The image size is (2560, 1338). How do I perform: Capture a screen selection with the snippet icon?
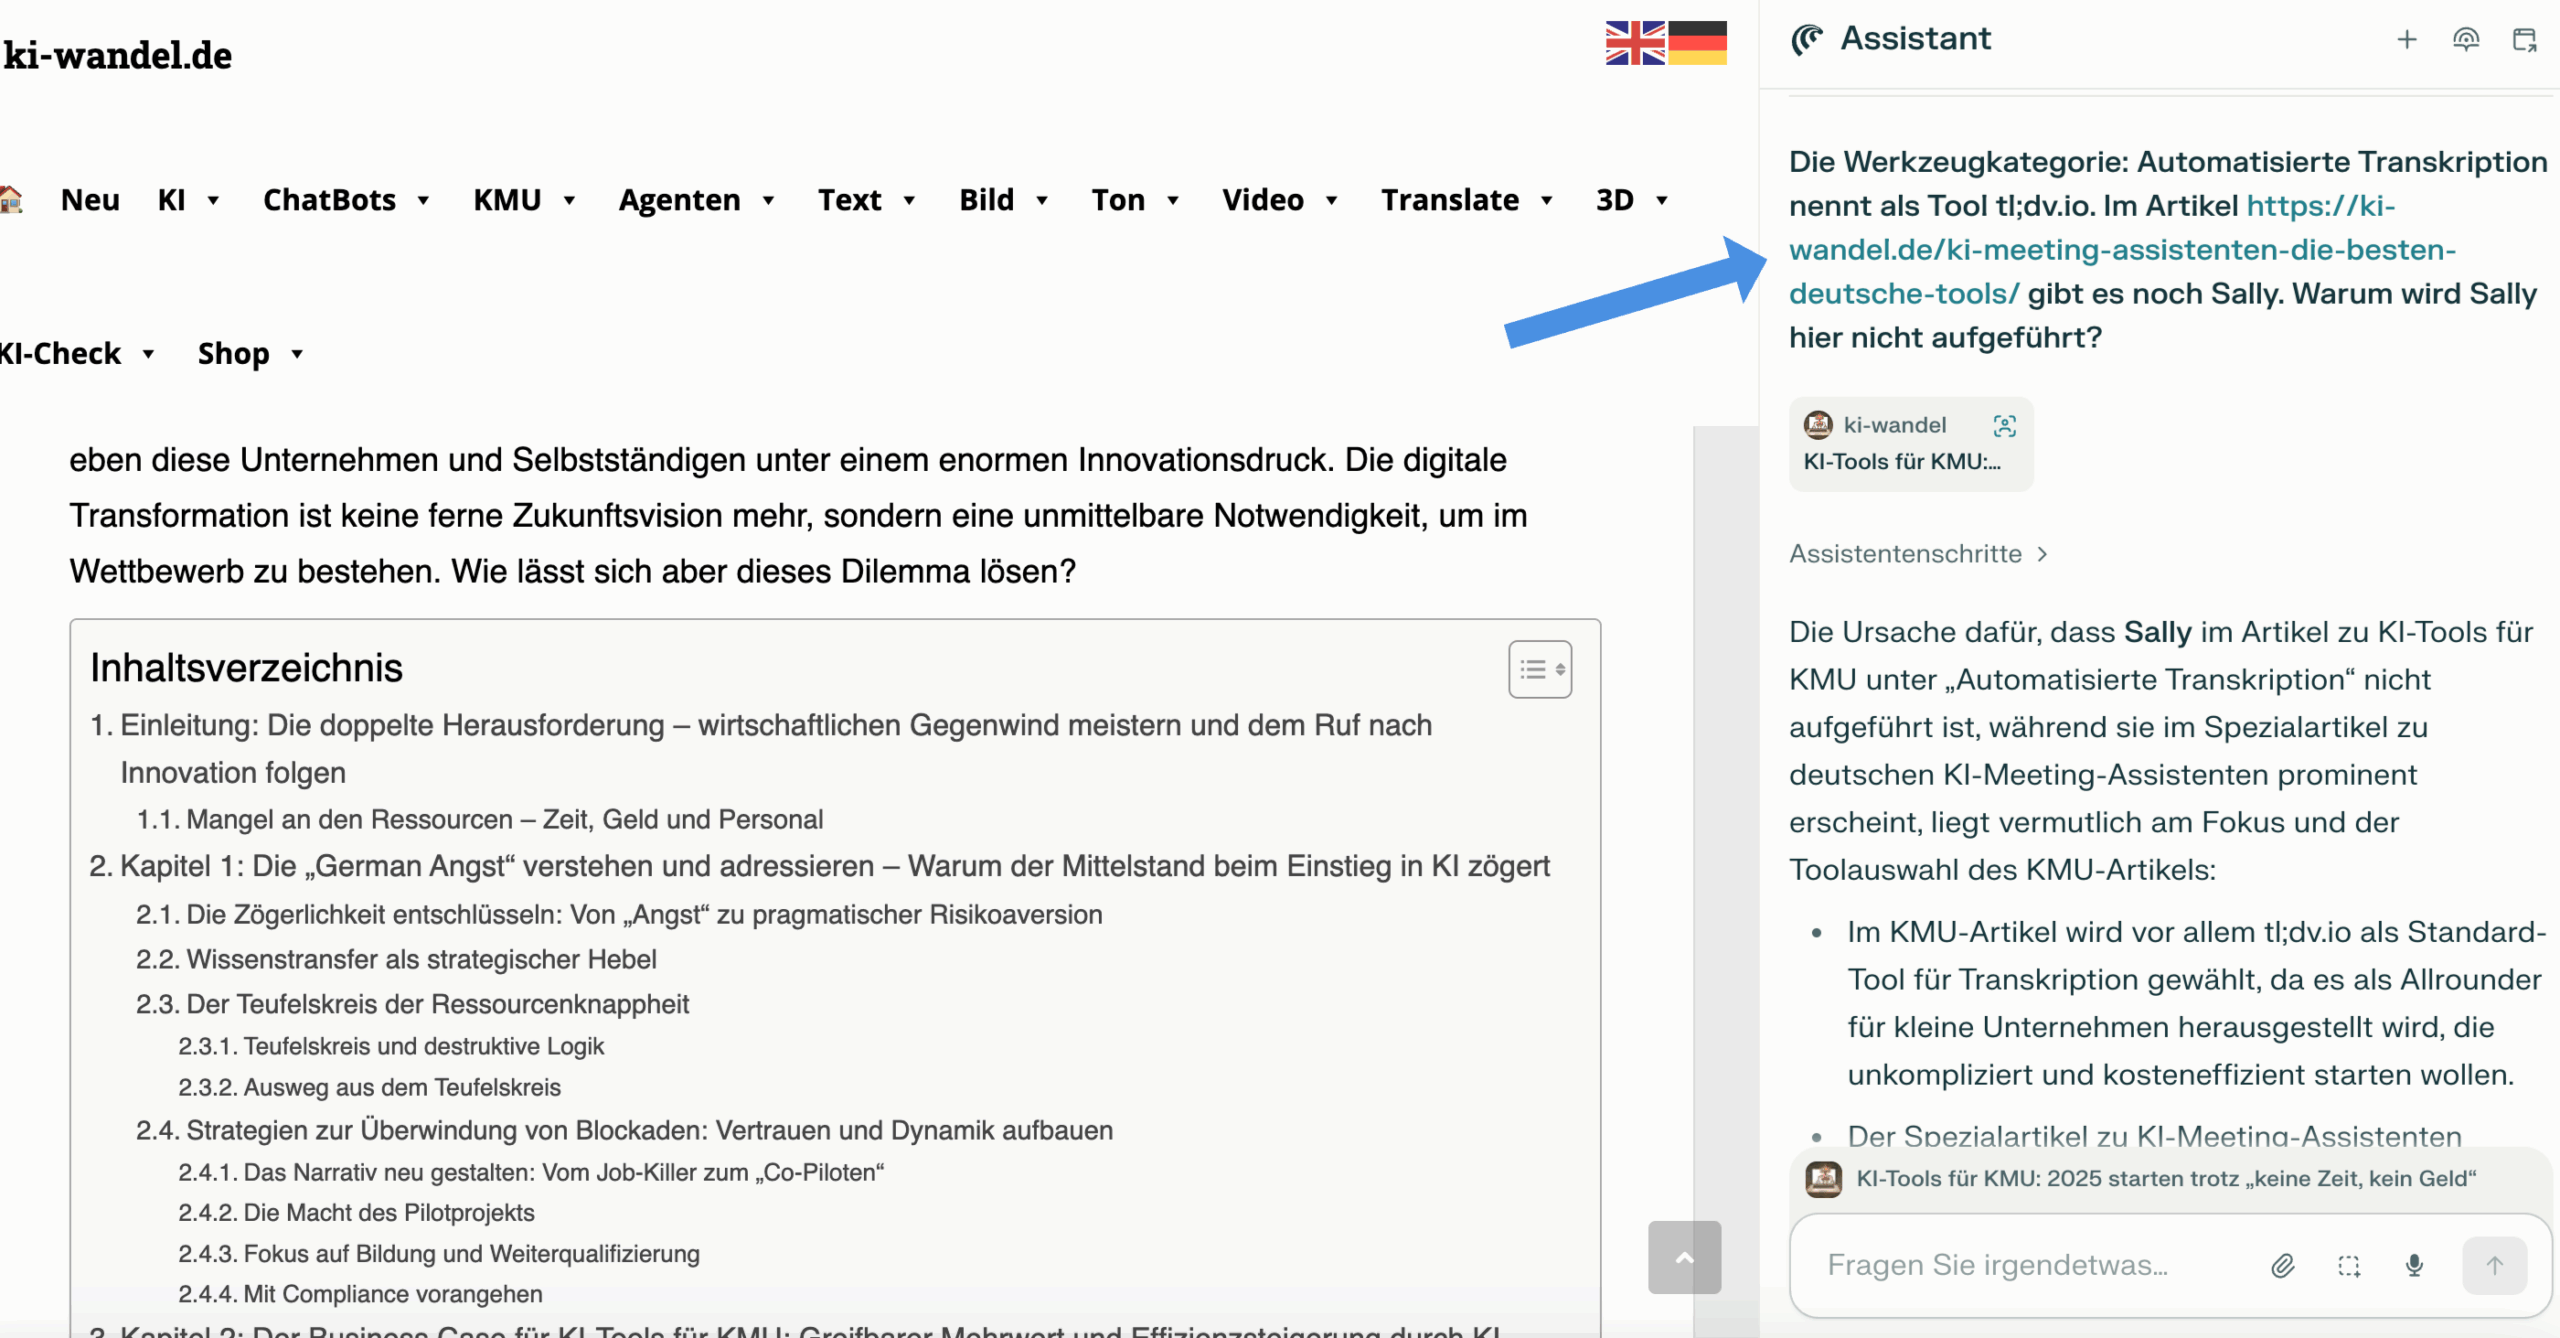[2348, 1265]
